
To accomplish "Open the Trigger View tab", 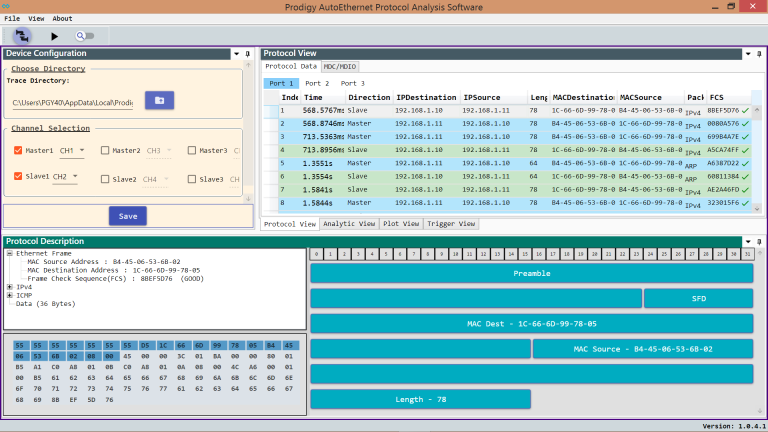I will click(x=451, y=224).
